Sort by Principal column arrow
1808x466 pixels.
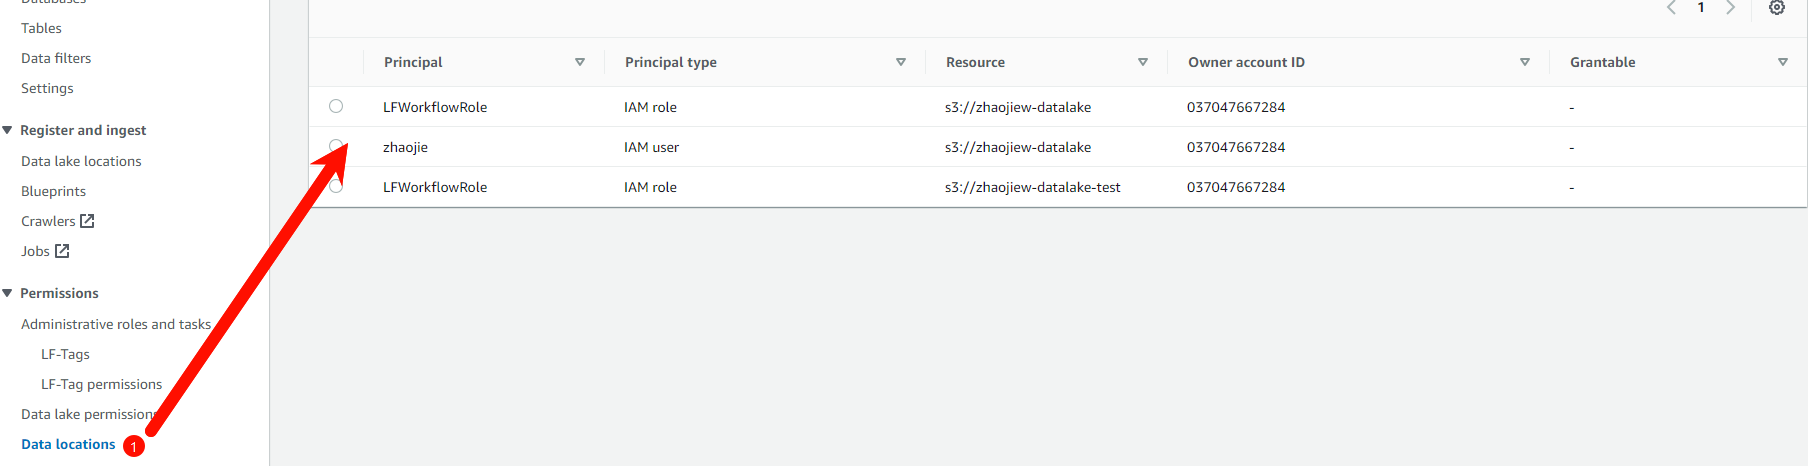coord(580,62)
